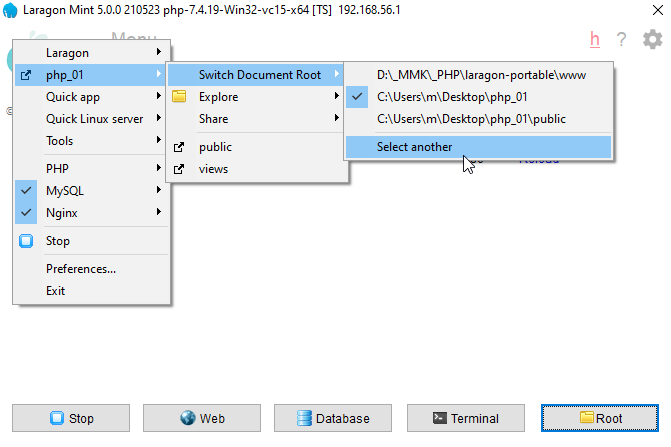Open Preferences... from the menu
The image size is (671, 447).
[x=81, y=268]
